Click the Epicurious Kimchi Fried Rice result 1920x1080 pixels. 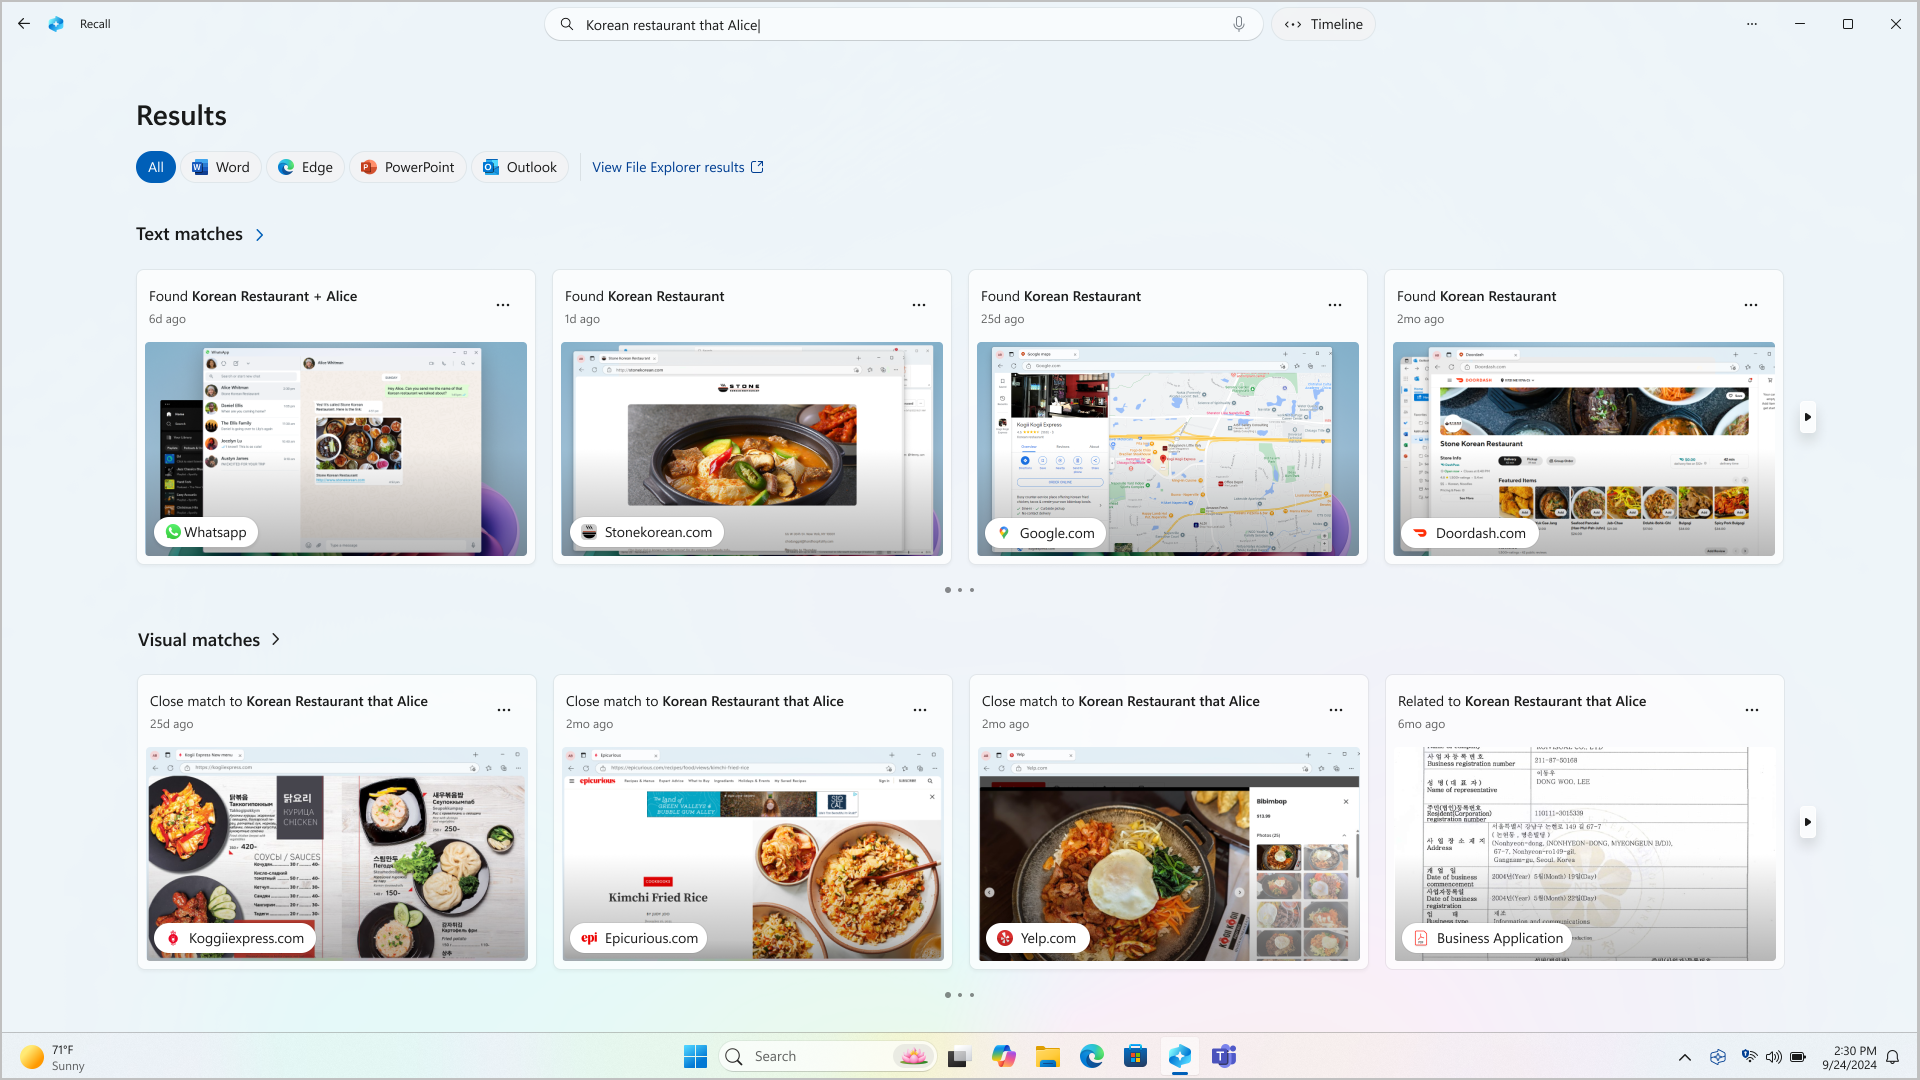(752, 851)
